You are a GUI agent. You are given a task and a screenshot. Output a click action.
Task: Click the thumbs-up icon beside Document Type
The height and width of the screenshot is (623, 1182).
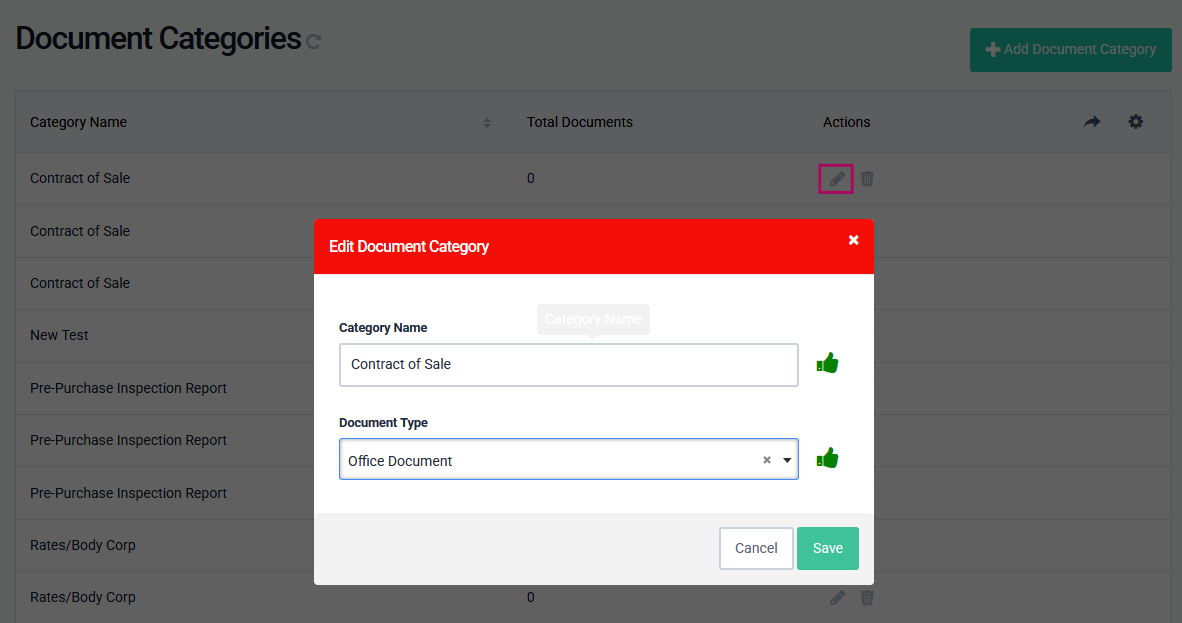tap(827, 459)
